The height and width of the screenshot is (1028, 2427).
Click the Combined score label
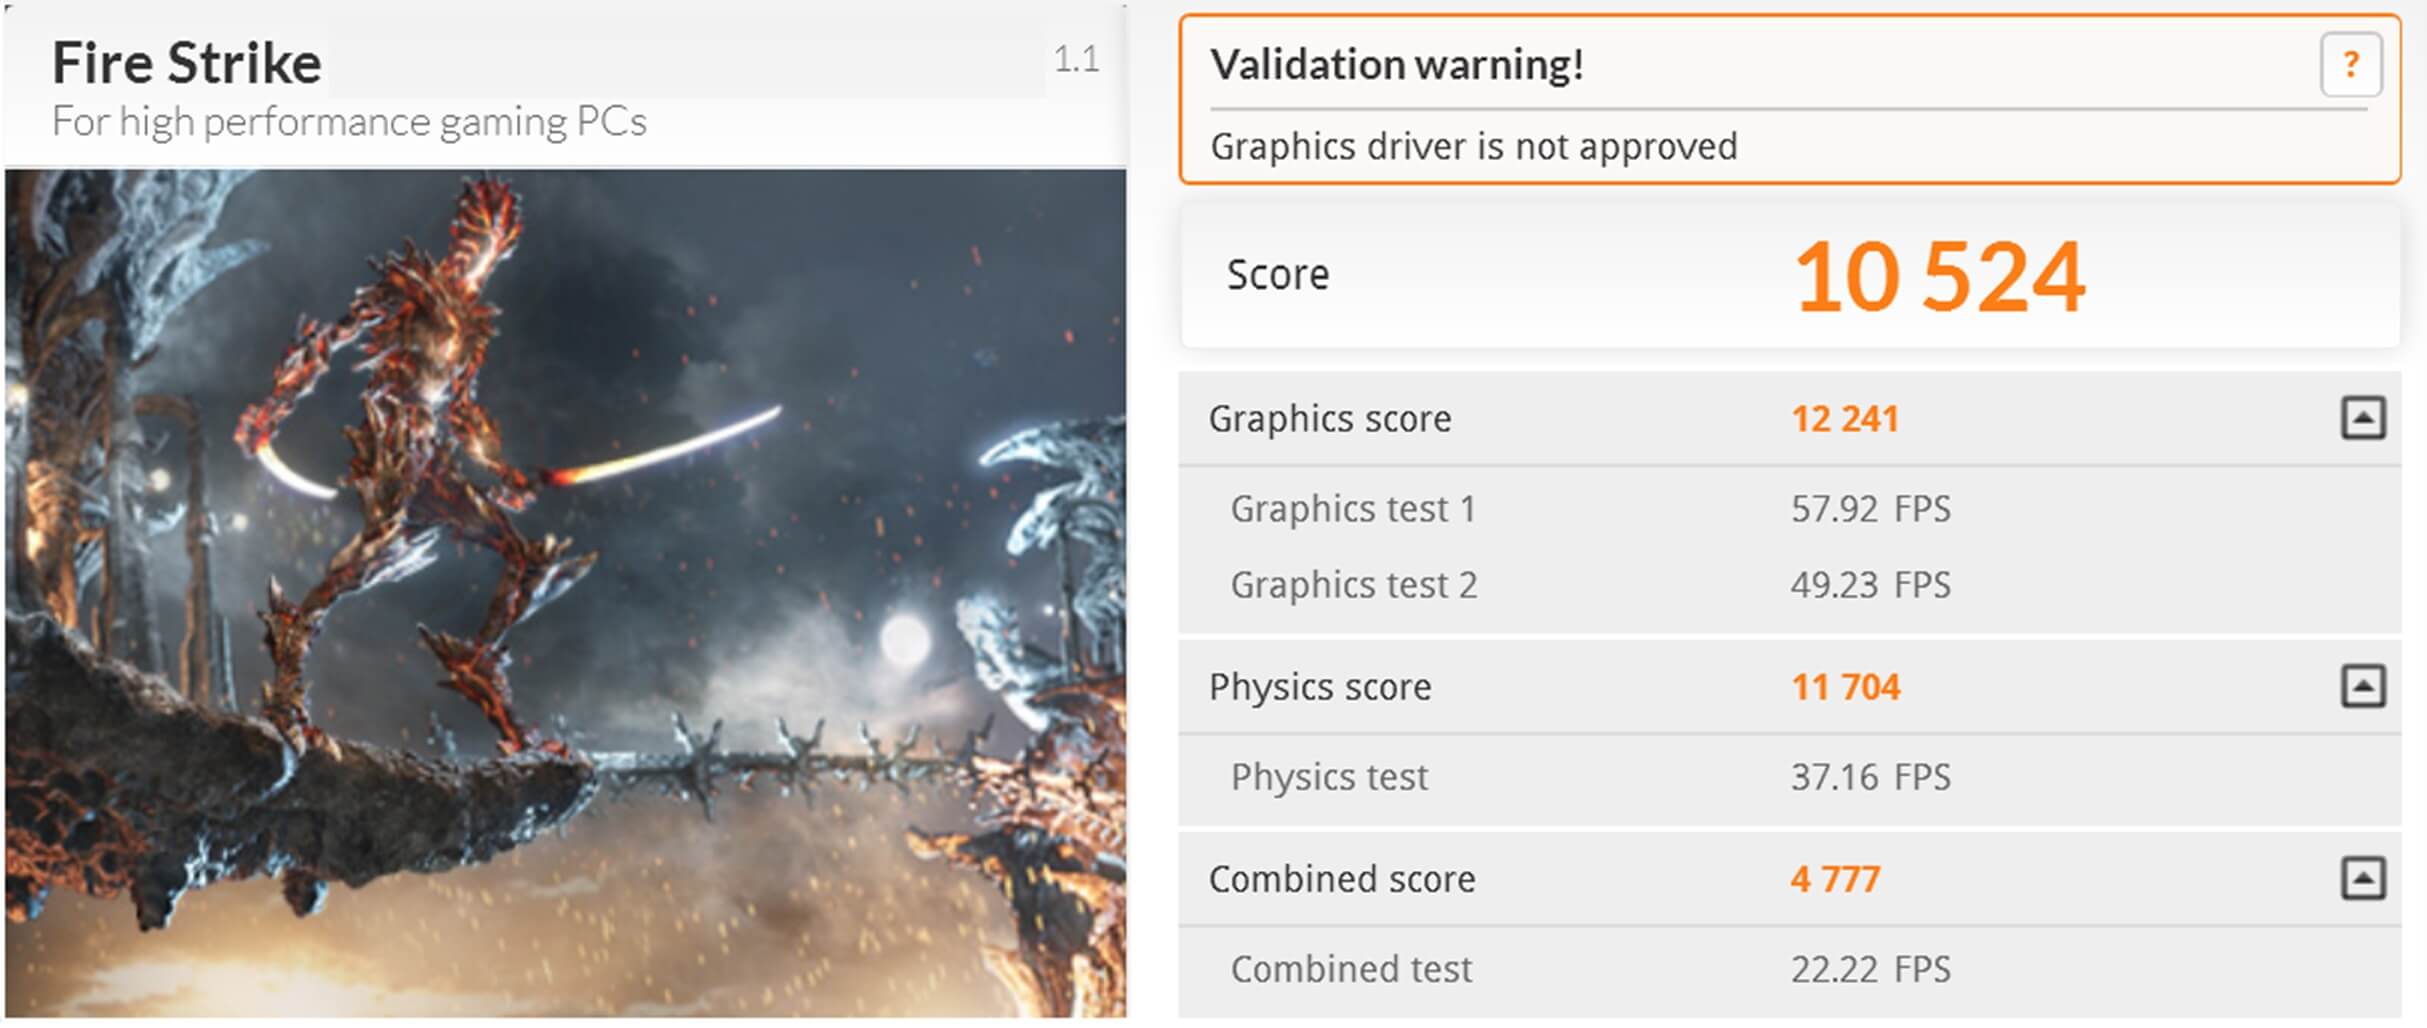pyautogui.click(x=1341, y=879)
